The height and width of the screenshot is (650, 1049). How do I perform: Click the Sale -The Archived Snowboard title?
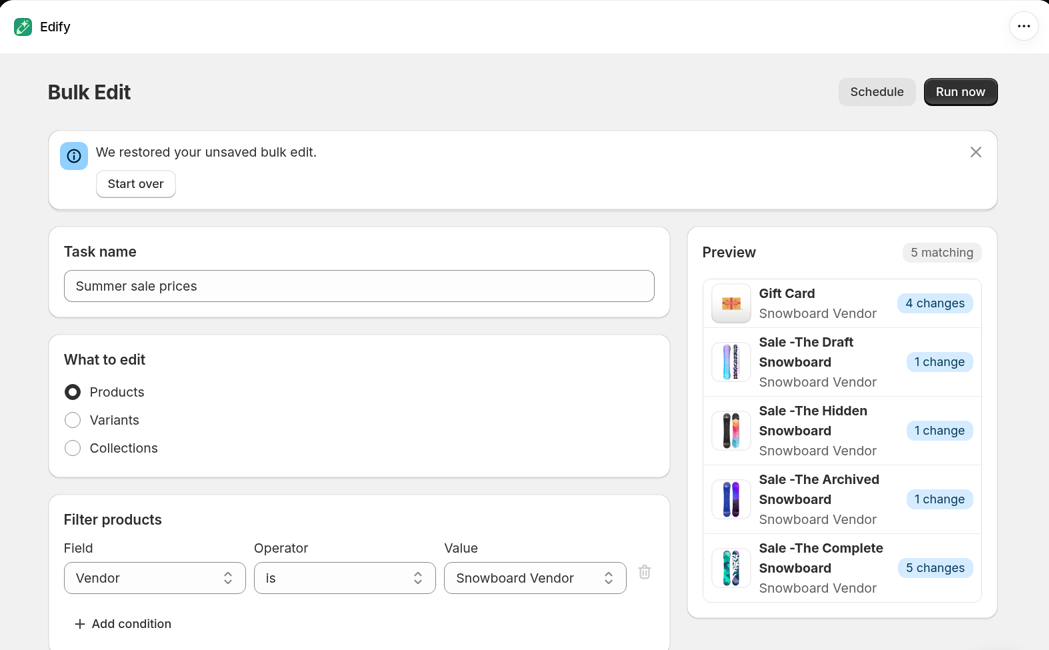coord(819,490)
